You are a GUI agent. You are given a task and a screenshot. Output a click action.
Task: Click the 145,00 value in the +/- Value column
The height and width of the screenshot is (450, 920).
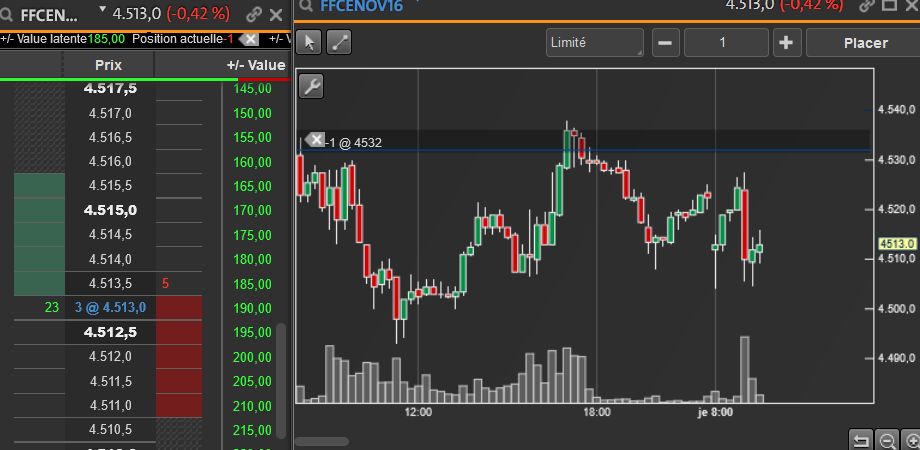pos(252,89)
